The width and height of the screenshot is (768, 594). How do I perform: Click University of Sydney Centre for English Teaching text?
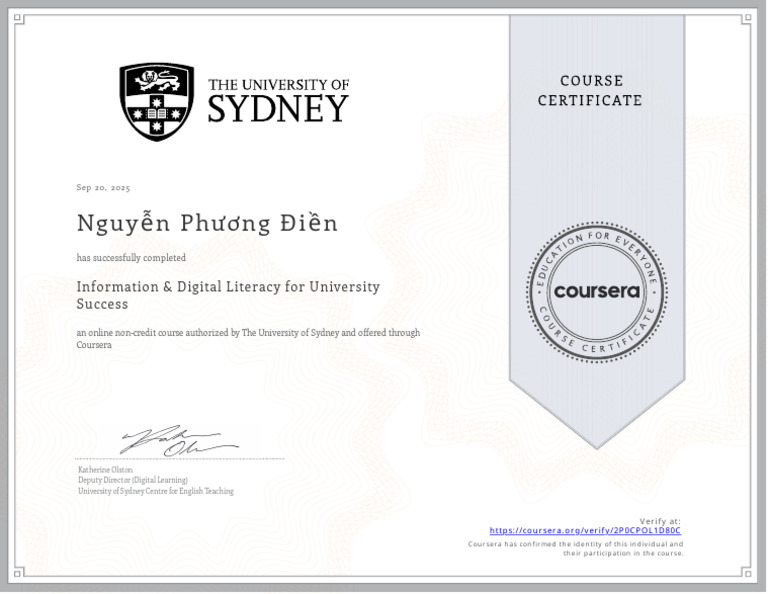(x=156, y=491)
